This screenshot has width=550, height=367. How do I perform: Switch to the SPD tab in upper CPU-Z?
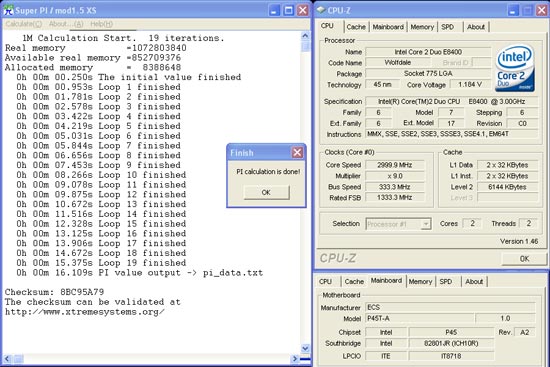pos(448,27)
